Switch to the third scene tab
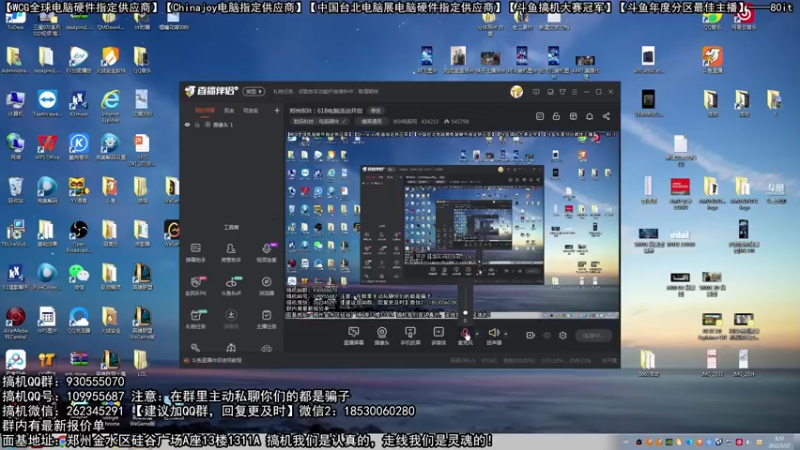 click(x=251, y=110)
